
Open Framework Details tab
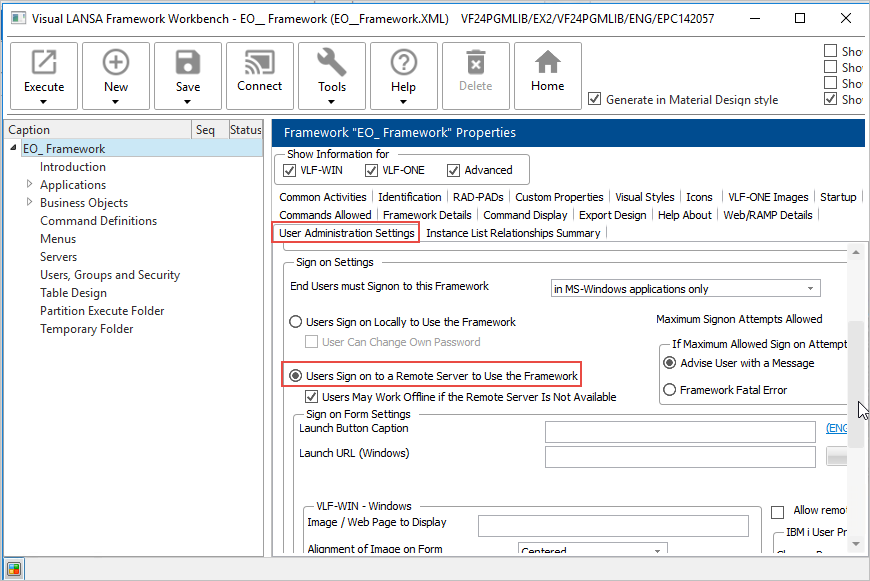click(x=427, y=215)
